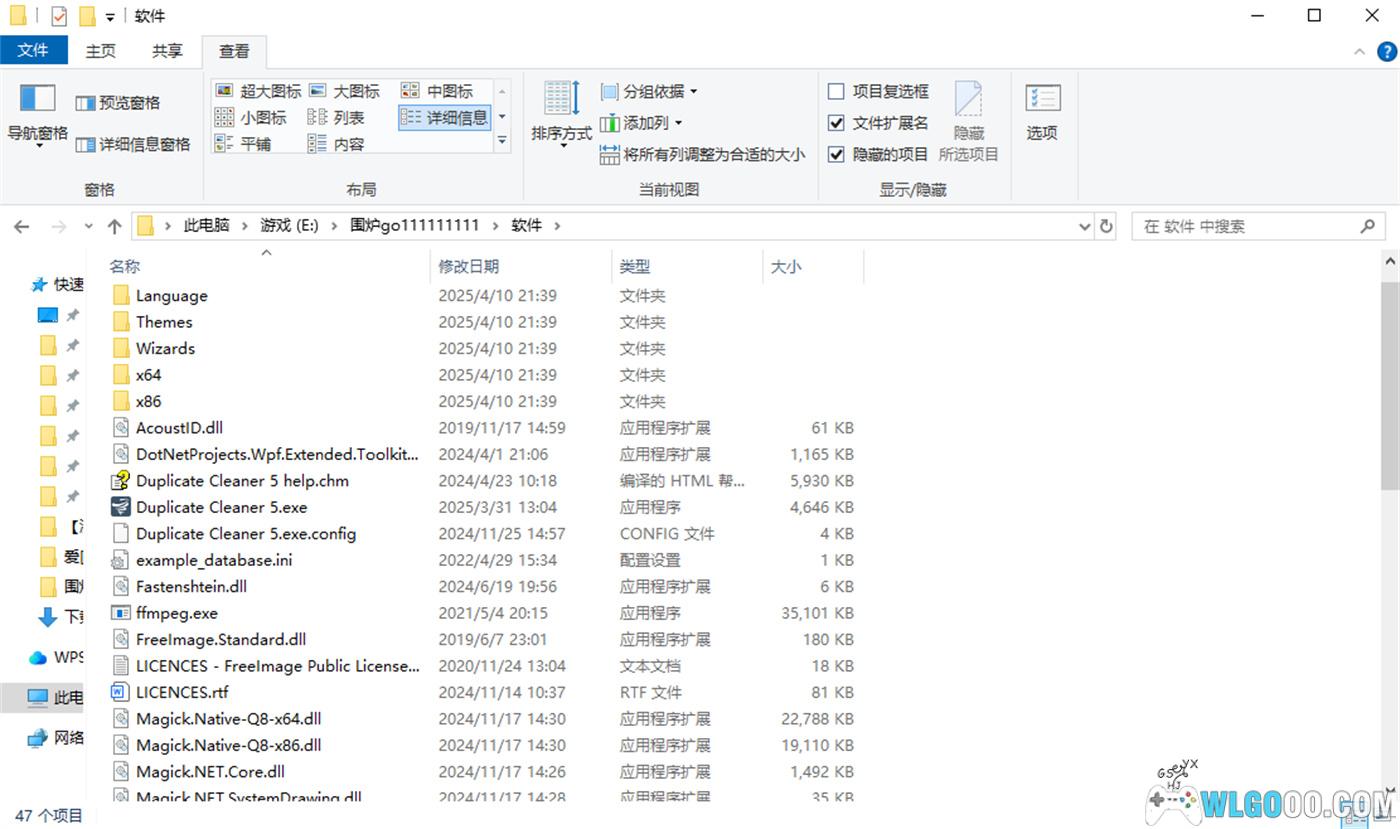Select the ffmpeg.exe file icon
The width and height of the screenshot is (1400, 829).
pos(121,613)
